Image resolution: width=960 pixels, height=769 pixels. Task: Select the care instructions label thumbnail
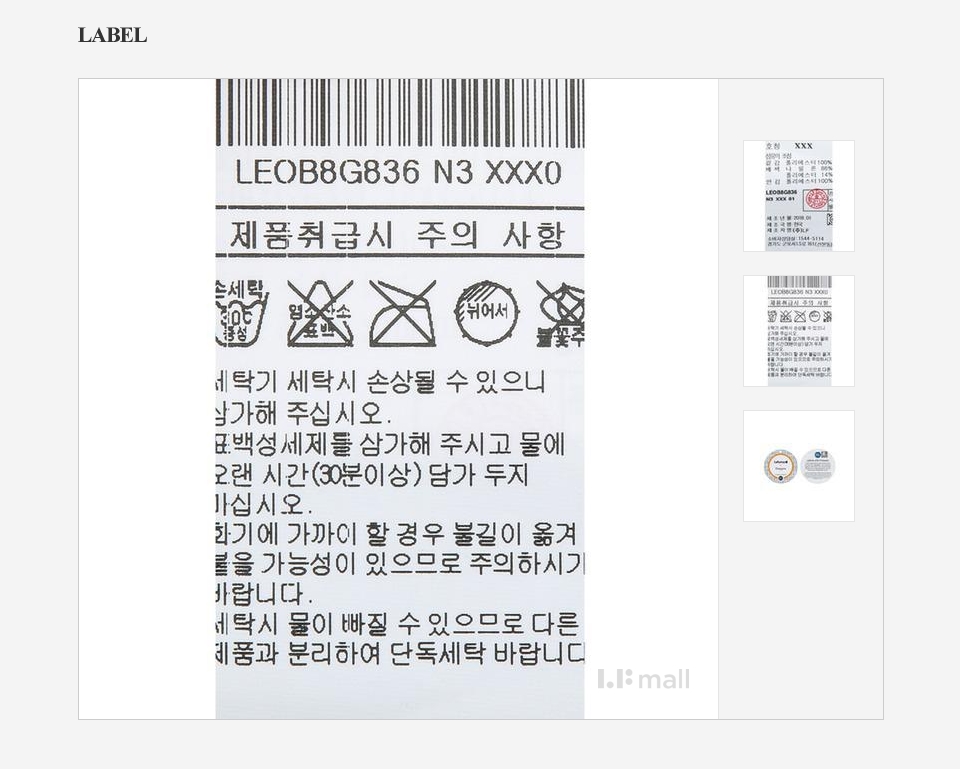pyautogui.click(x=798, y=331)
